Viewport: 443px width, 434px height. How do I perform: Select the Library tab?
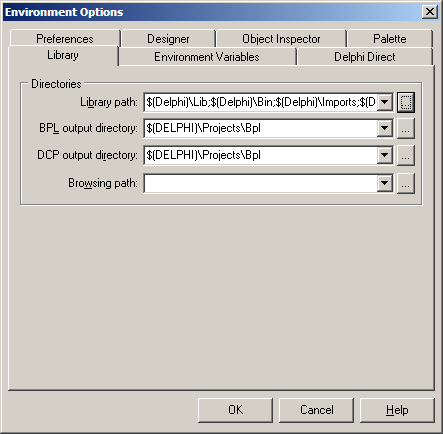pyautogui.click(x=63, y=55)
